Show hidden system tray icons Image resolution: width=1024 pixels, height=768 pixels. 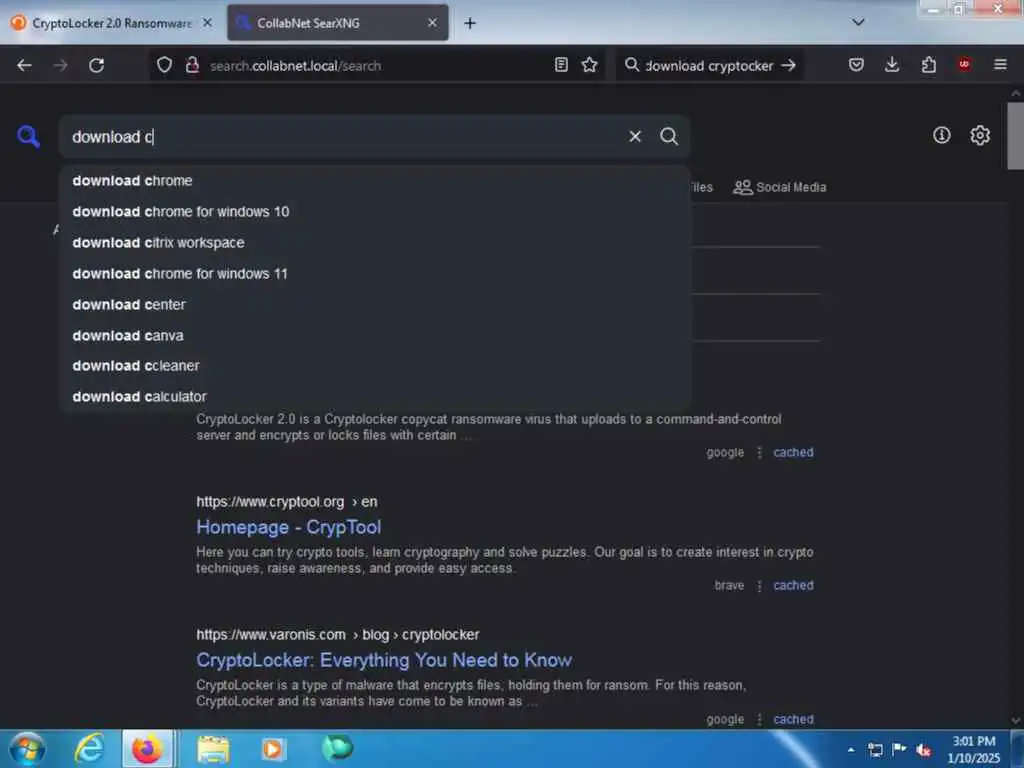(851, 750)
